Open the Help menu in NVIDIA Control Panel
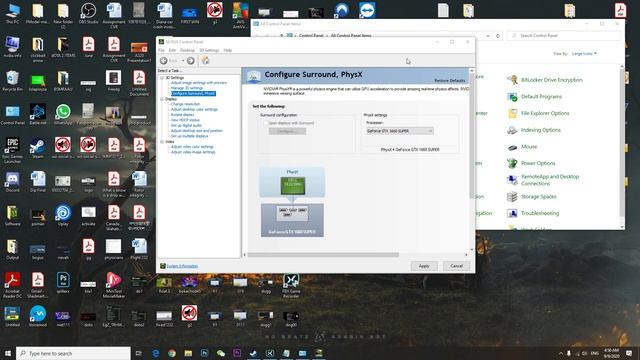 pyautogui.click(x=228, y=50)
